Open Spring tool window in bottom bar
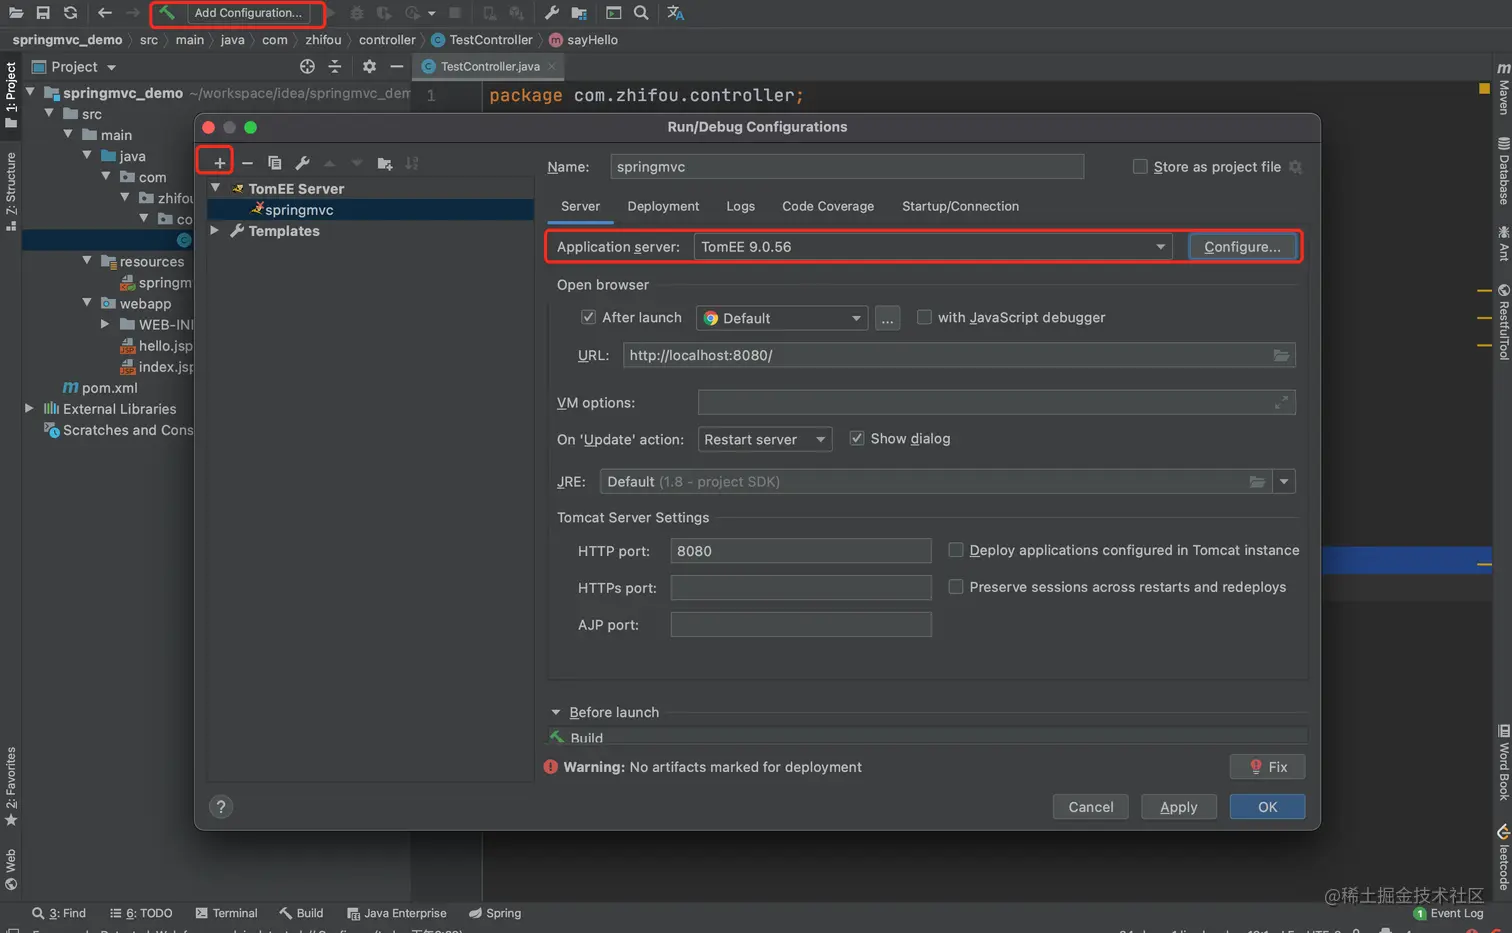 pyautogui.click(x=495, y=913)
